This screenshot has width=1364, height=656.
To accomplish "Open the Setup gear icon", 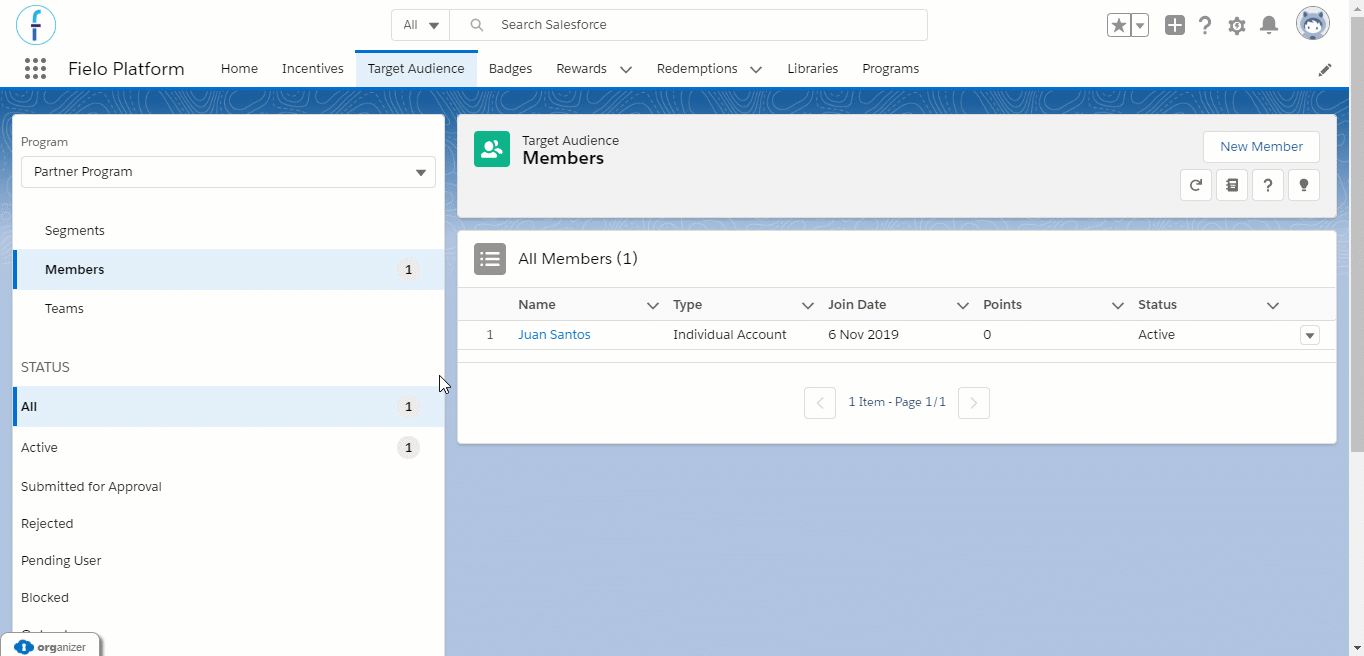I will click(1237, 26).
